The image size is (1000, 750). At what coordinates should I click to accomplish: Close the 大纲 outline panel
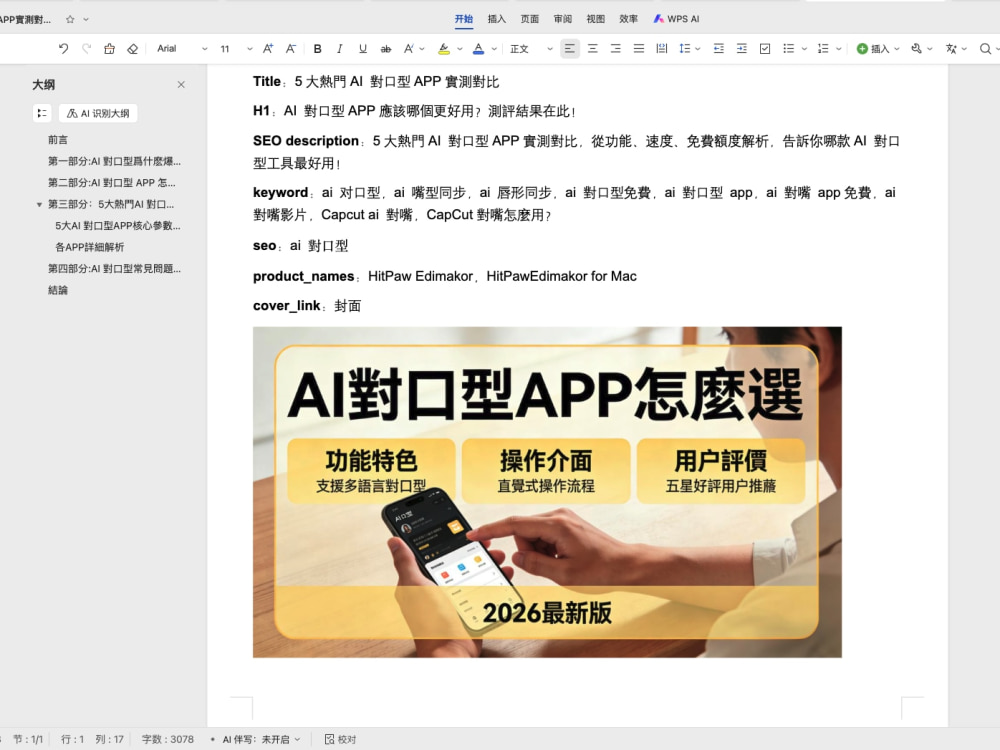(x=181, y=84)
